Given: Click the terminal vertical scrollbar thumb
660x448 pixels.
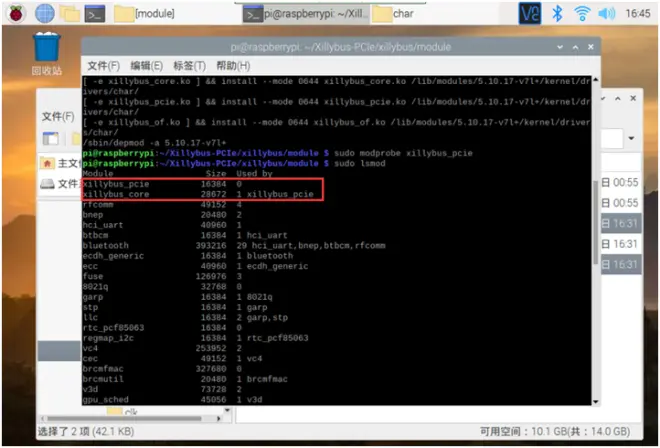Looking at the screenshot, I should tap(596, 222).
